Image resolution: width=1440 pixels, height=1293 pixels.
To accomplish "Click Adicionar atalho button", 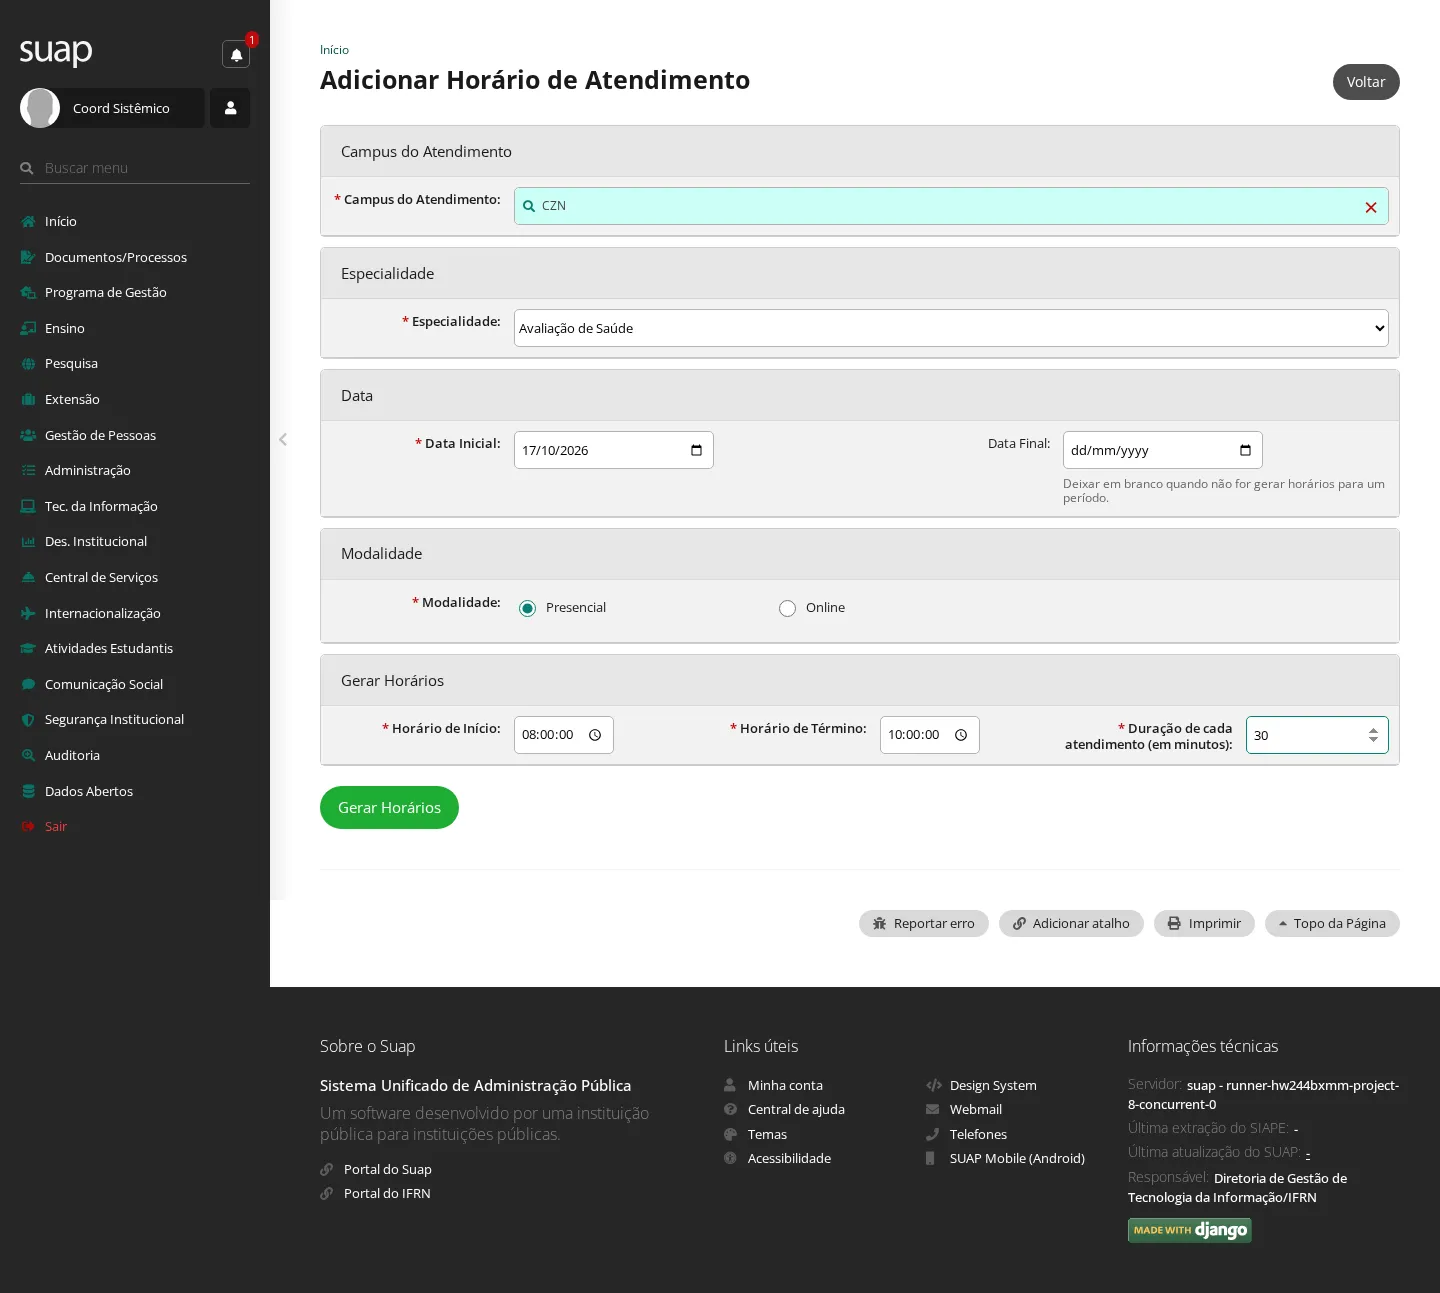I will 1071,923.
